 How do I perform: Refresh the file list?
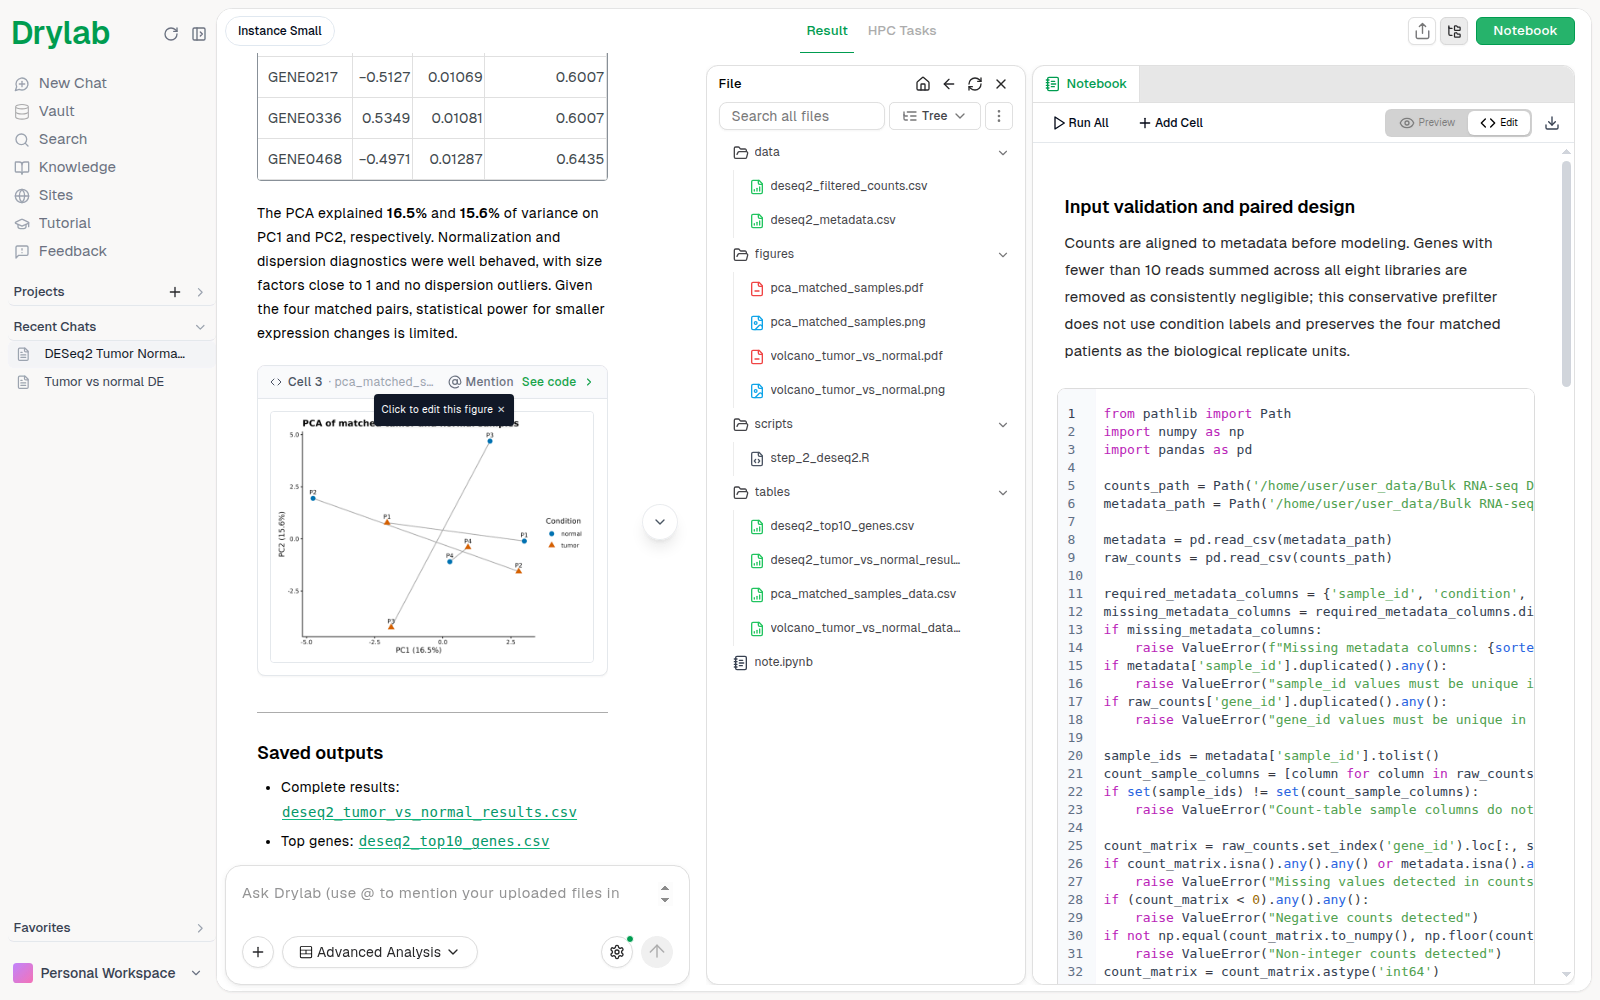[x=975, y=84]
